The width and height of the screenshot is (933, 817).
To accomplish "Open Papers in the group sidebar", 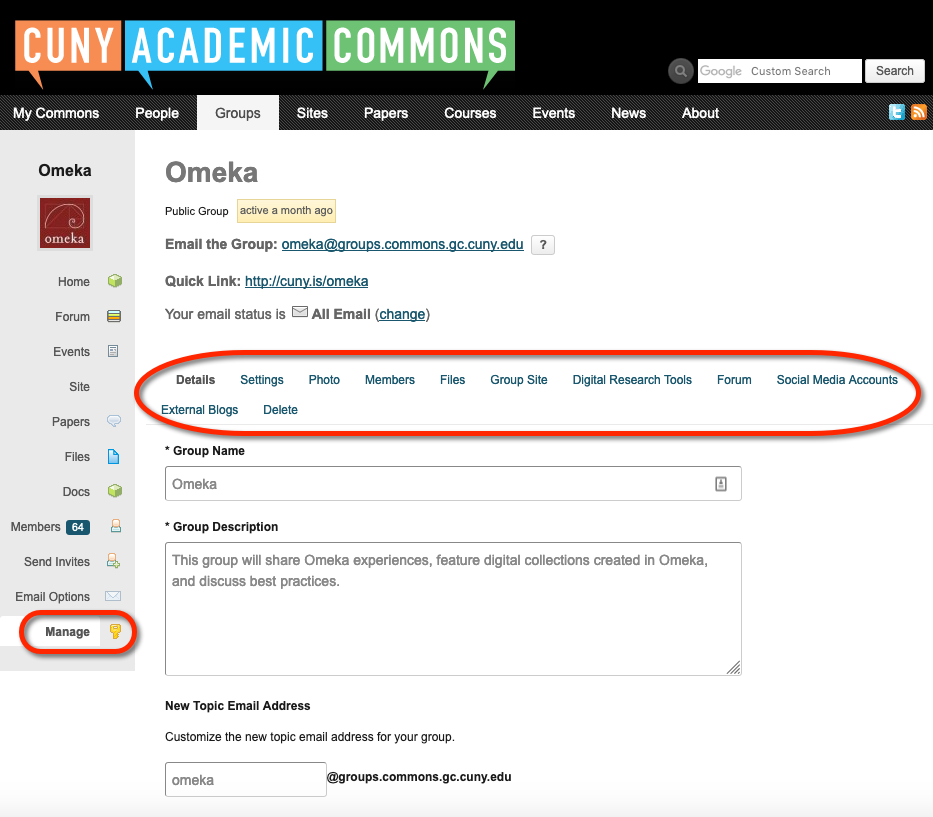I will [71, 422].
